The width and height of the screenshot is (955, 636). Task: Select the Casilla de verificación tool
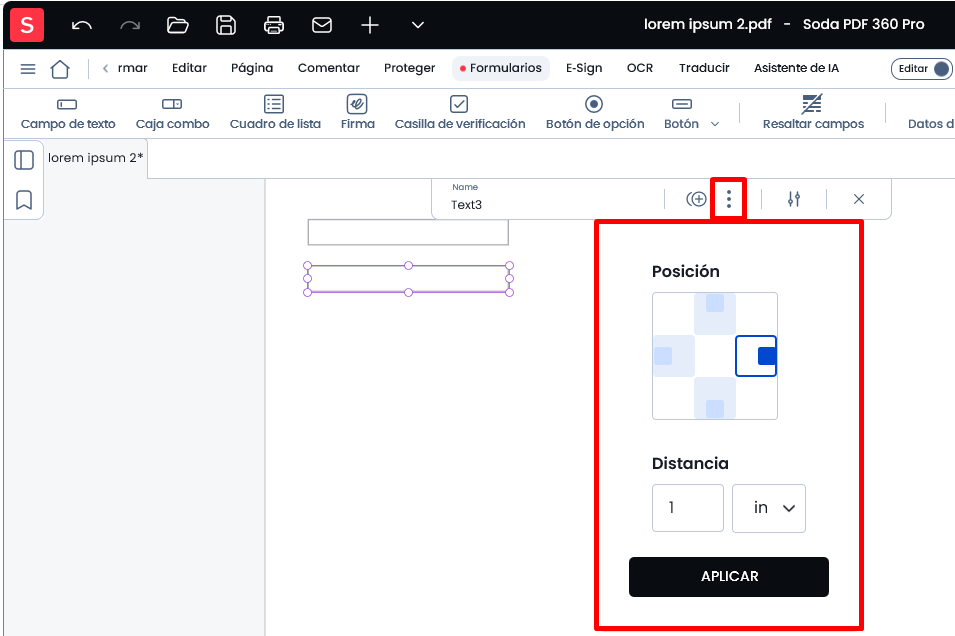coord(460,113)
